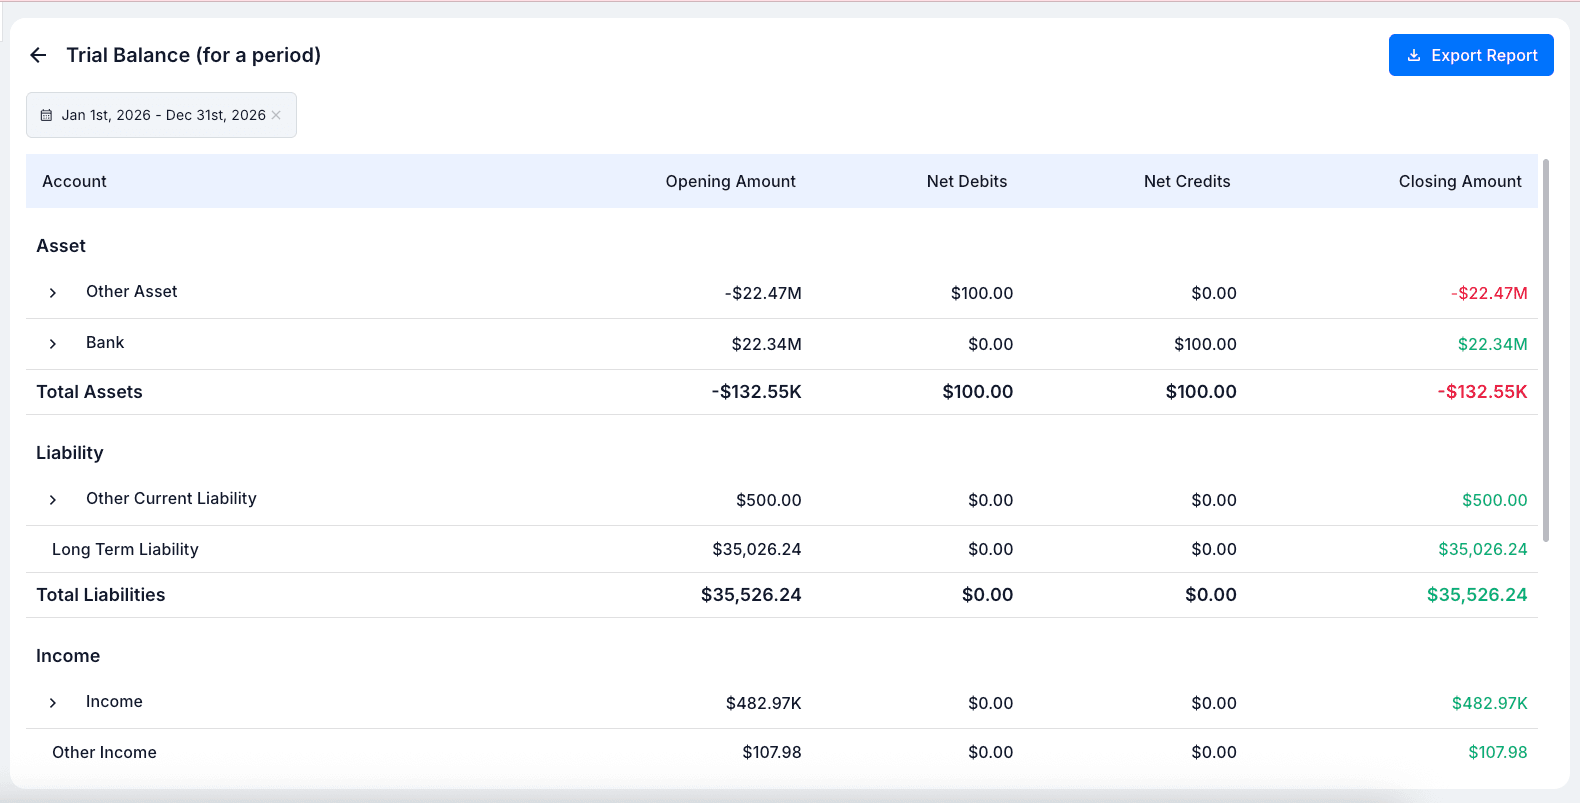The width and height of the screenshot is (1580, 803).
Task: Clear the date range with the x icon
Action: coord(276,115)
